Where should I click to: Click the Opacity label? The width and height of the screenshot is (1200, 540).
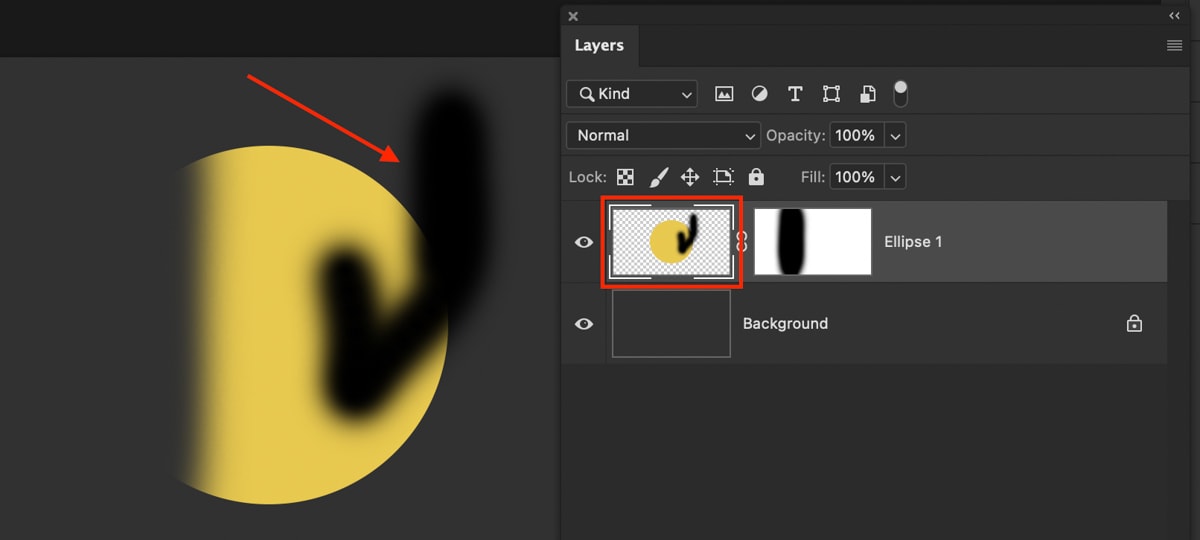click(796, 135)
